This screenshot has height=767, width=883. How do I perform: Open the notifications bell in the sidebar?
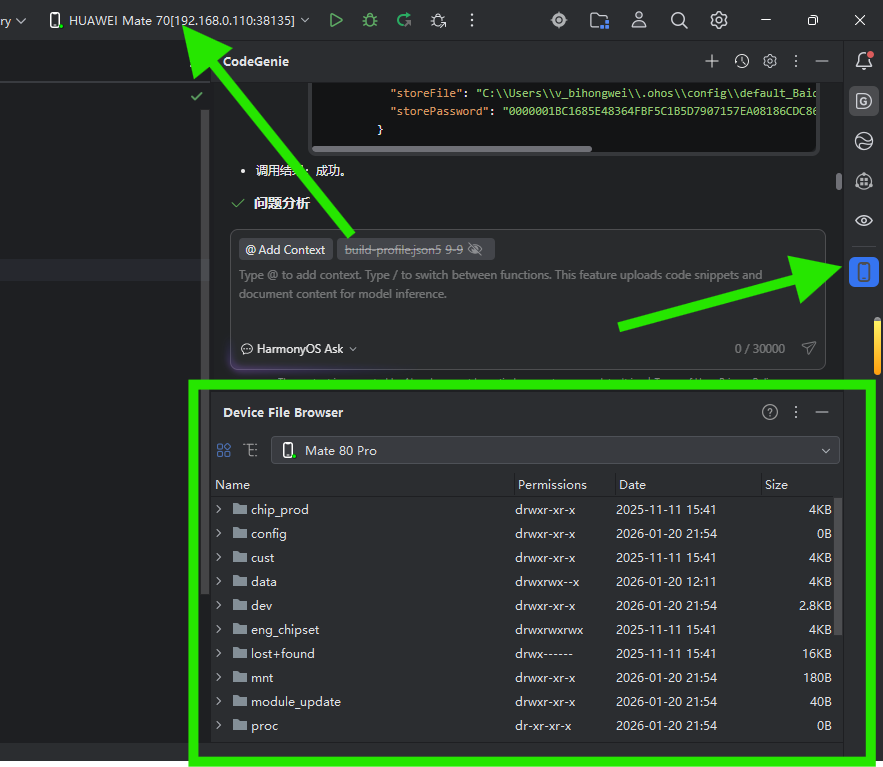coord(864,60)
